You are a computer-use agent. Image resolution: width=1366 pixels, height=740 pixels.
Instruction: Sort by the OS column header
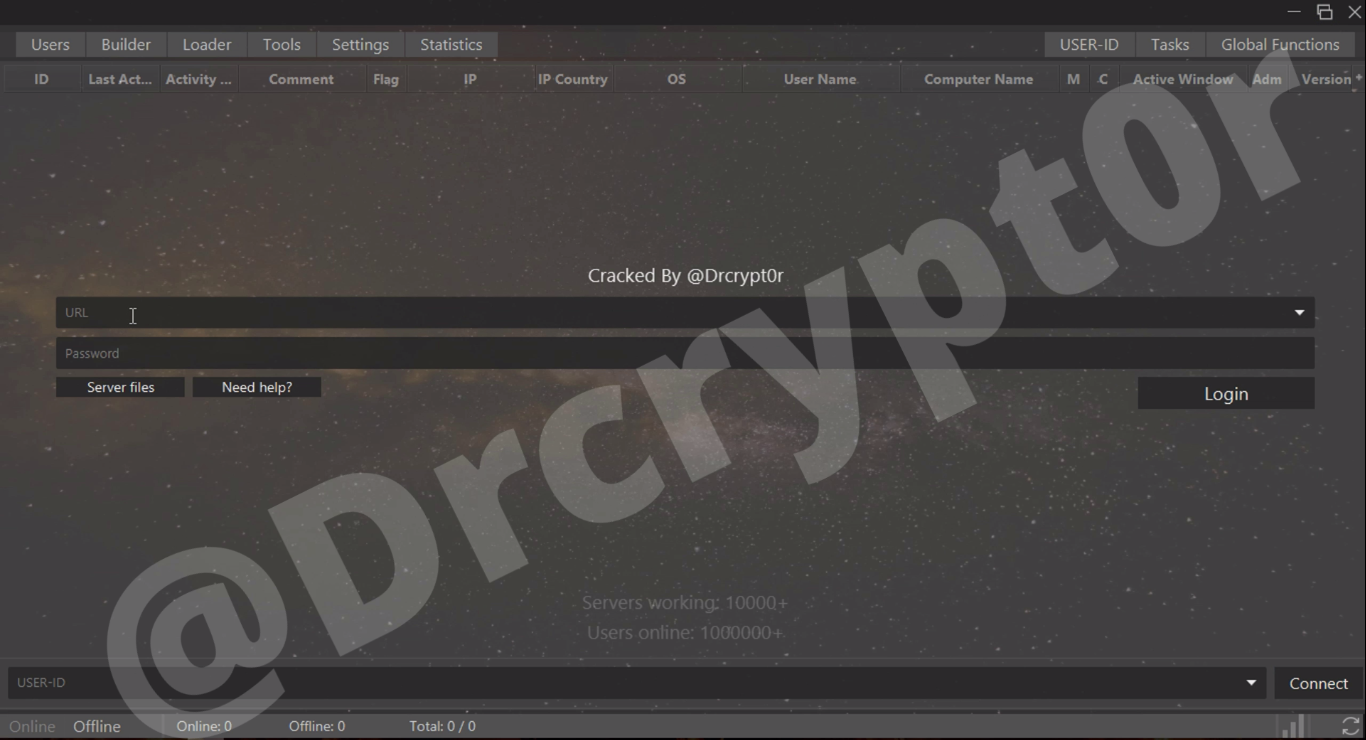[677, 79]
